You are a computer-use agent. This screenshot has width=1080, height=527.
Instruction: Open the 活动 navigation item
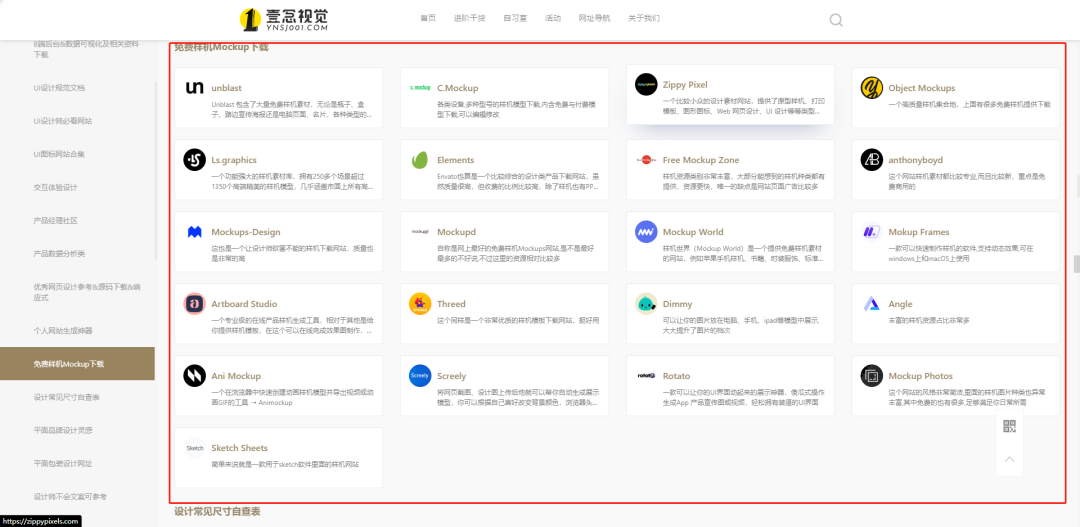click(x=552, y=19)
